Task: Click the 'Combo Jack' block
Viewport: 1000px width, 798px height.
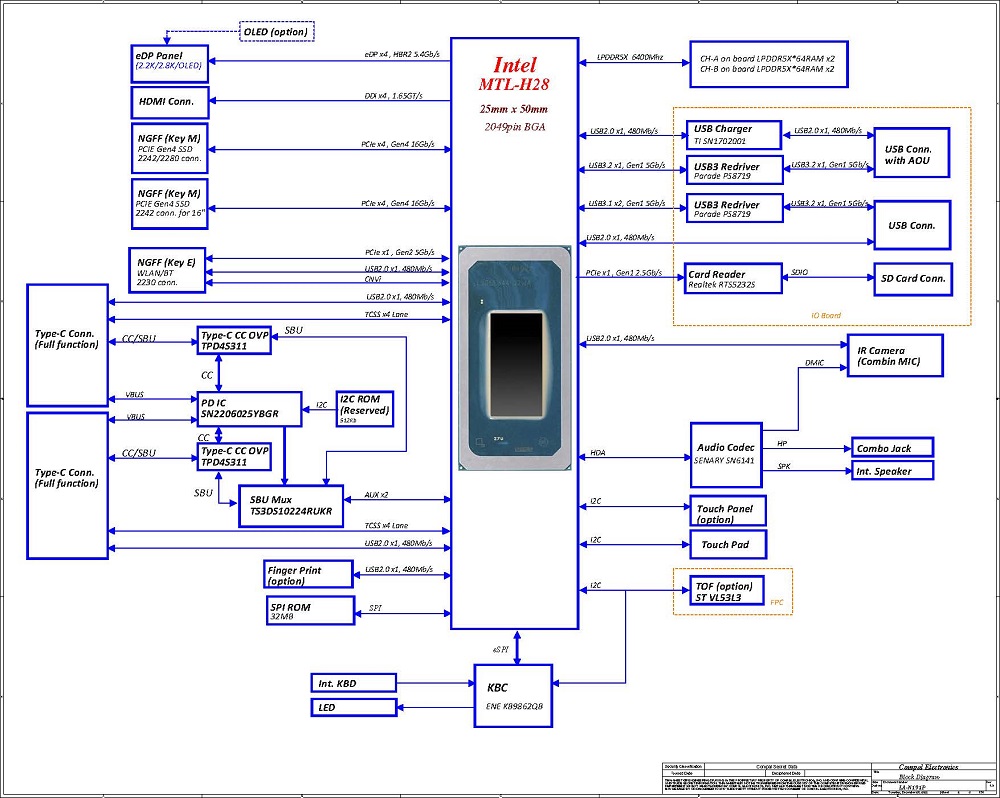Action: (893, 448)
